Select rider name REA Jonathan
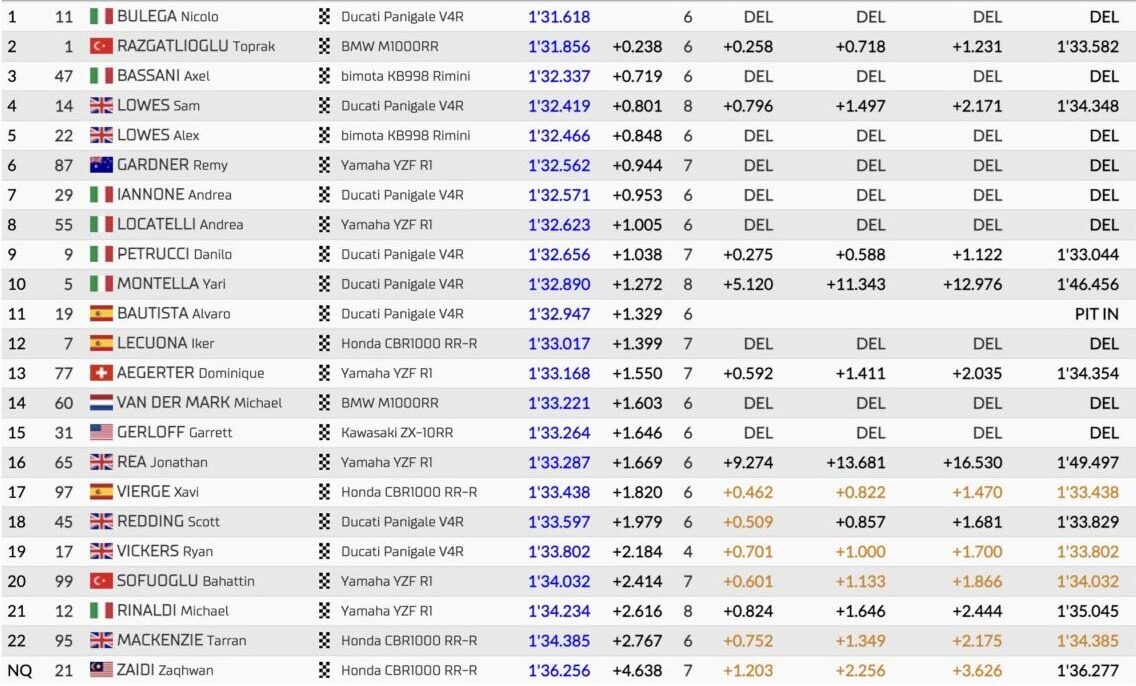Viewport: 1136px width, 686px height. coord(162,461)
